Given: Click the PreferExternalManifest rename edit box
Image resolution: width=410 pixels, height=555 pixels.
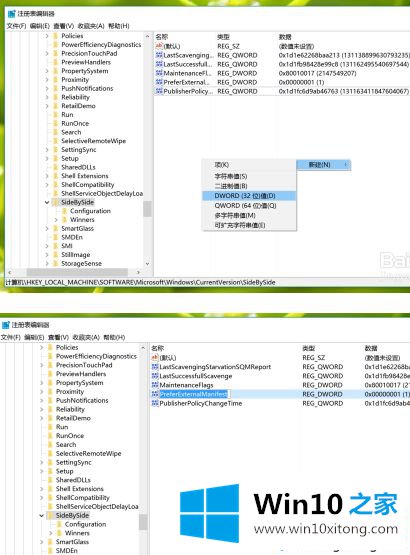Looking at the screenshot, I should pyautogui.click(x=194, y=394).
